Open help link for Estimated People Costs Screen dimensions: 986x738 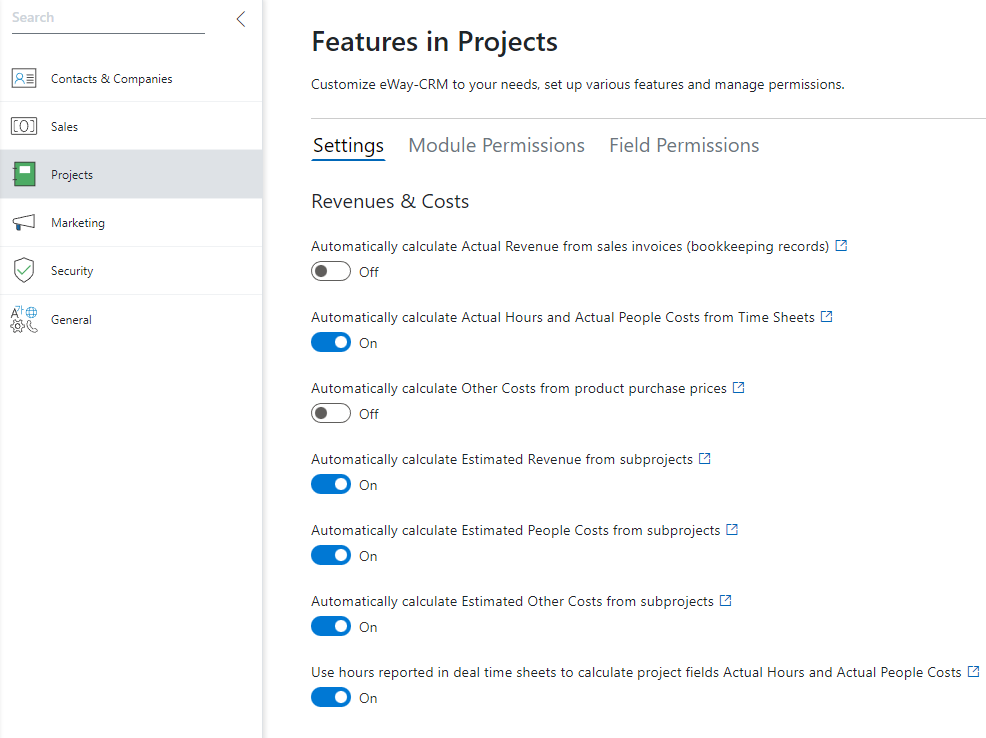tap(732, 530)
